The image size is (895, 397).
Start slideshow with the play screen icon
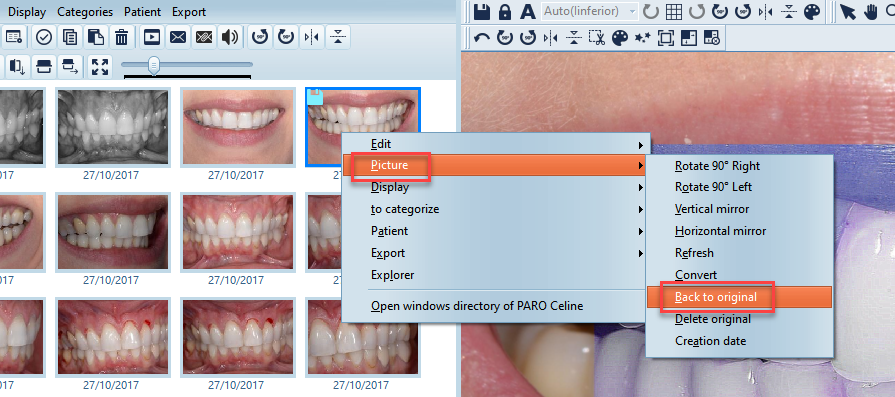pyautogui.click(x=152, y=38)
